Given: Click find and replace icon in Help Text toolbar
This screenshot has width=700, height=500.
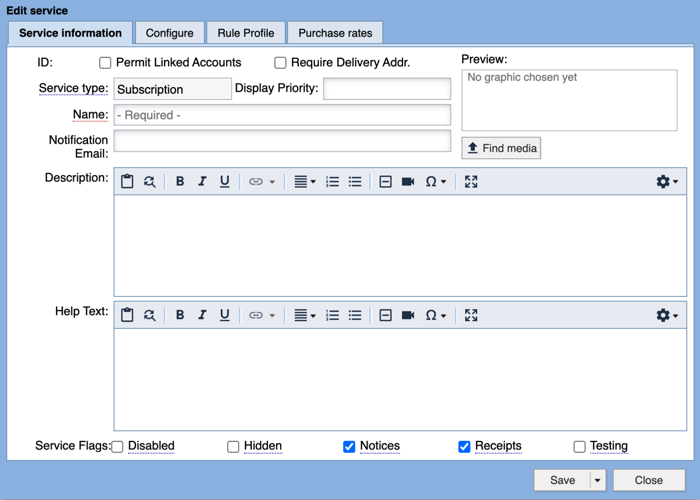Looking at the screenshot, I should (x=150, y=315).
